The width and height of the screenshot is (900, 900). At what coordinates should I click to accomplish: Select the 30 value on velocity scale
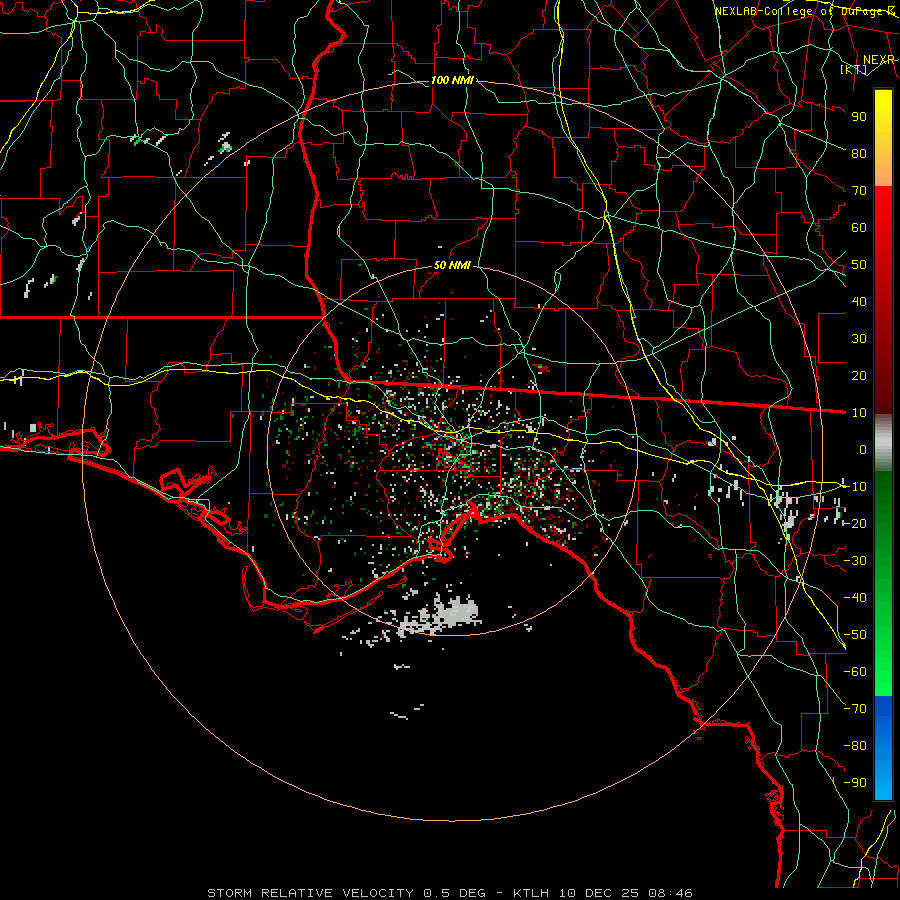(x=859, y=339)
